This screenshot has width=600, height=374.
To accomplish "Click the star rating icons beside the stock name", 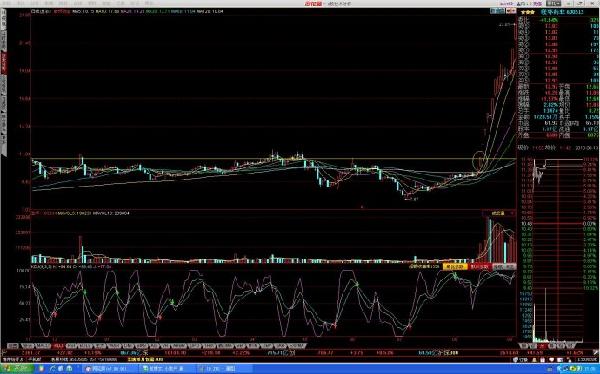I will 528,12.
